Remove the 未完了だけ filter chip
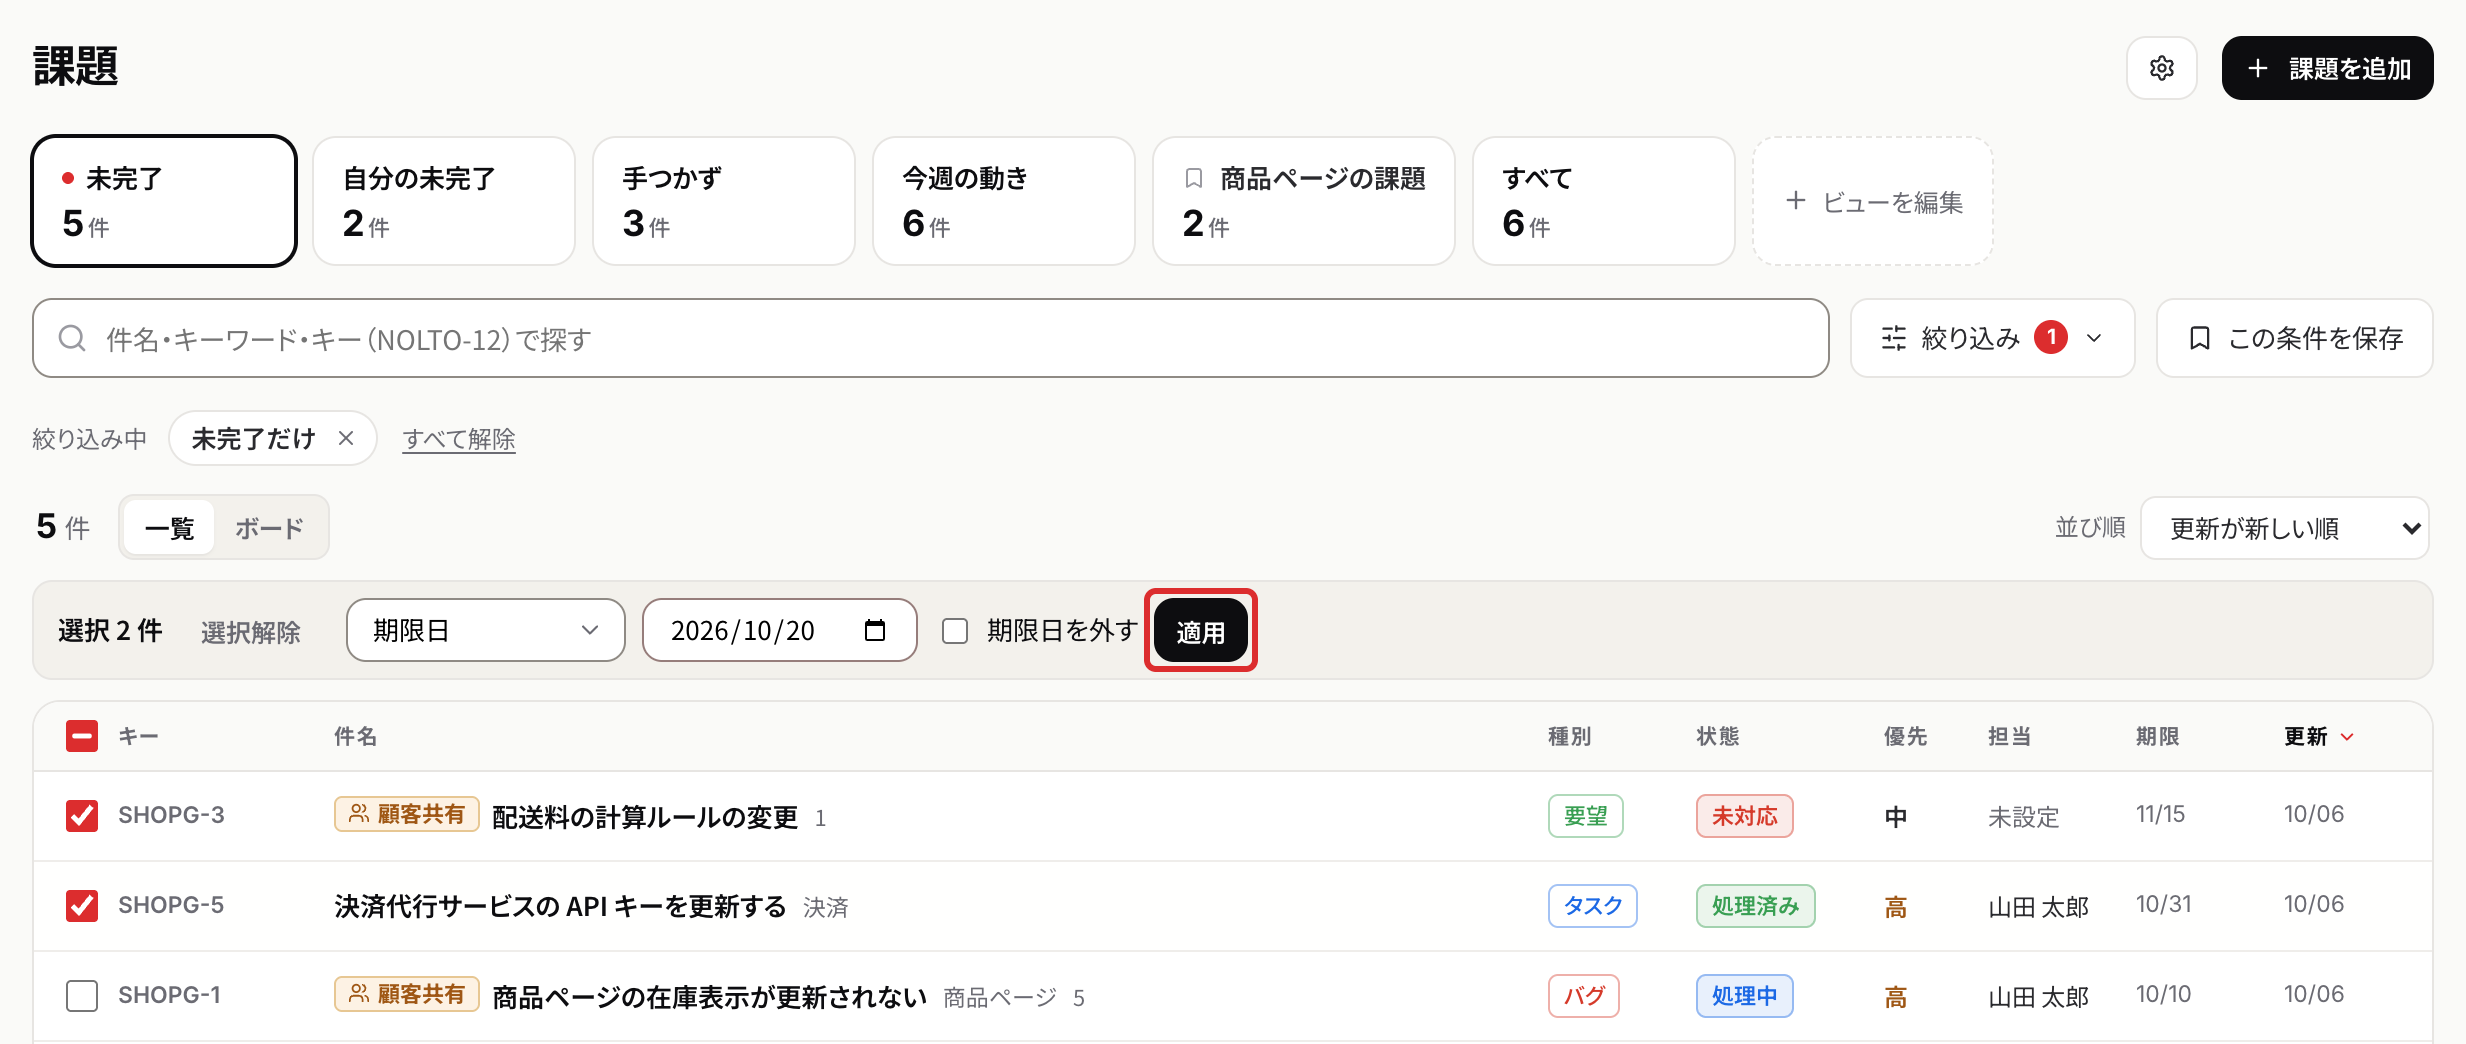Viewport: 2466px width, 1044px height. point(346,438)
